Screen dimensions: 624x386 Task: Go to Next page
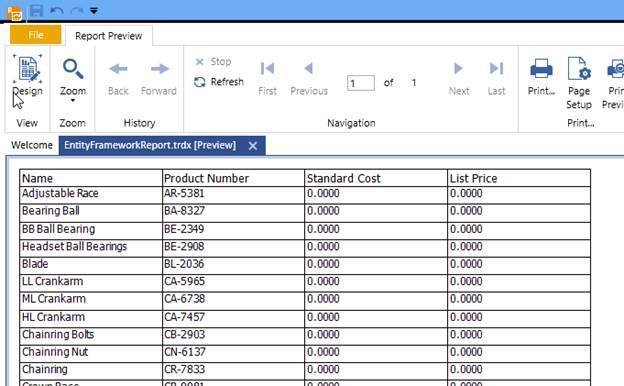pyautogui.click(x=459, y=79)
